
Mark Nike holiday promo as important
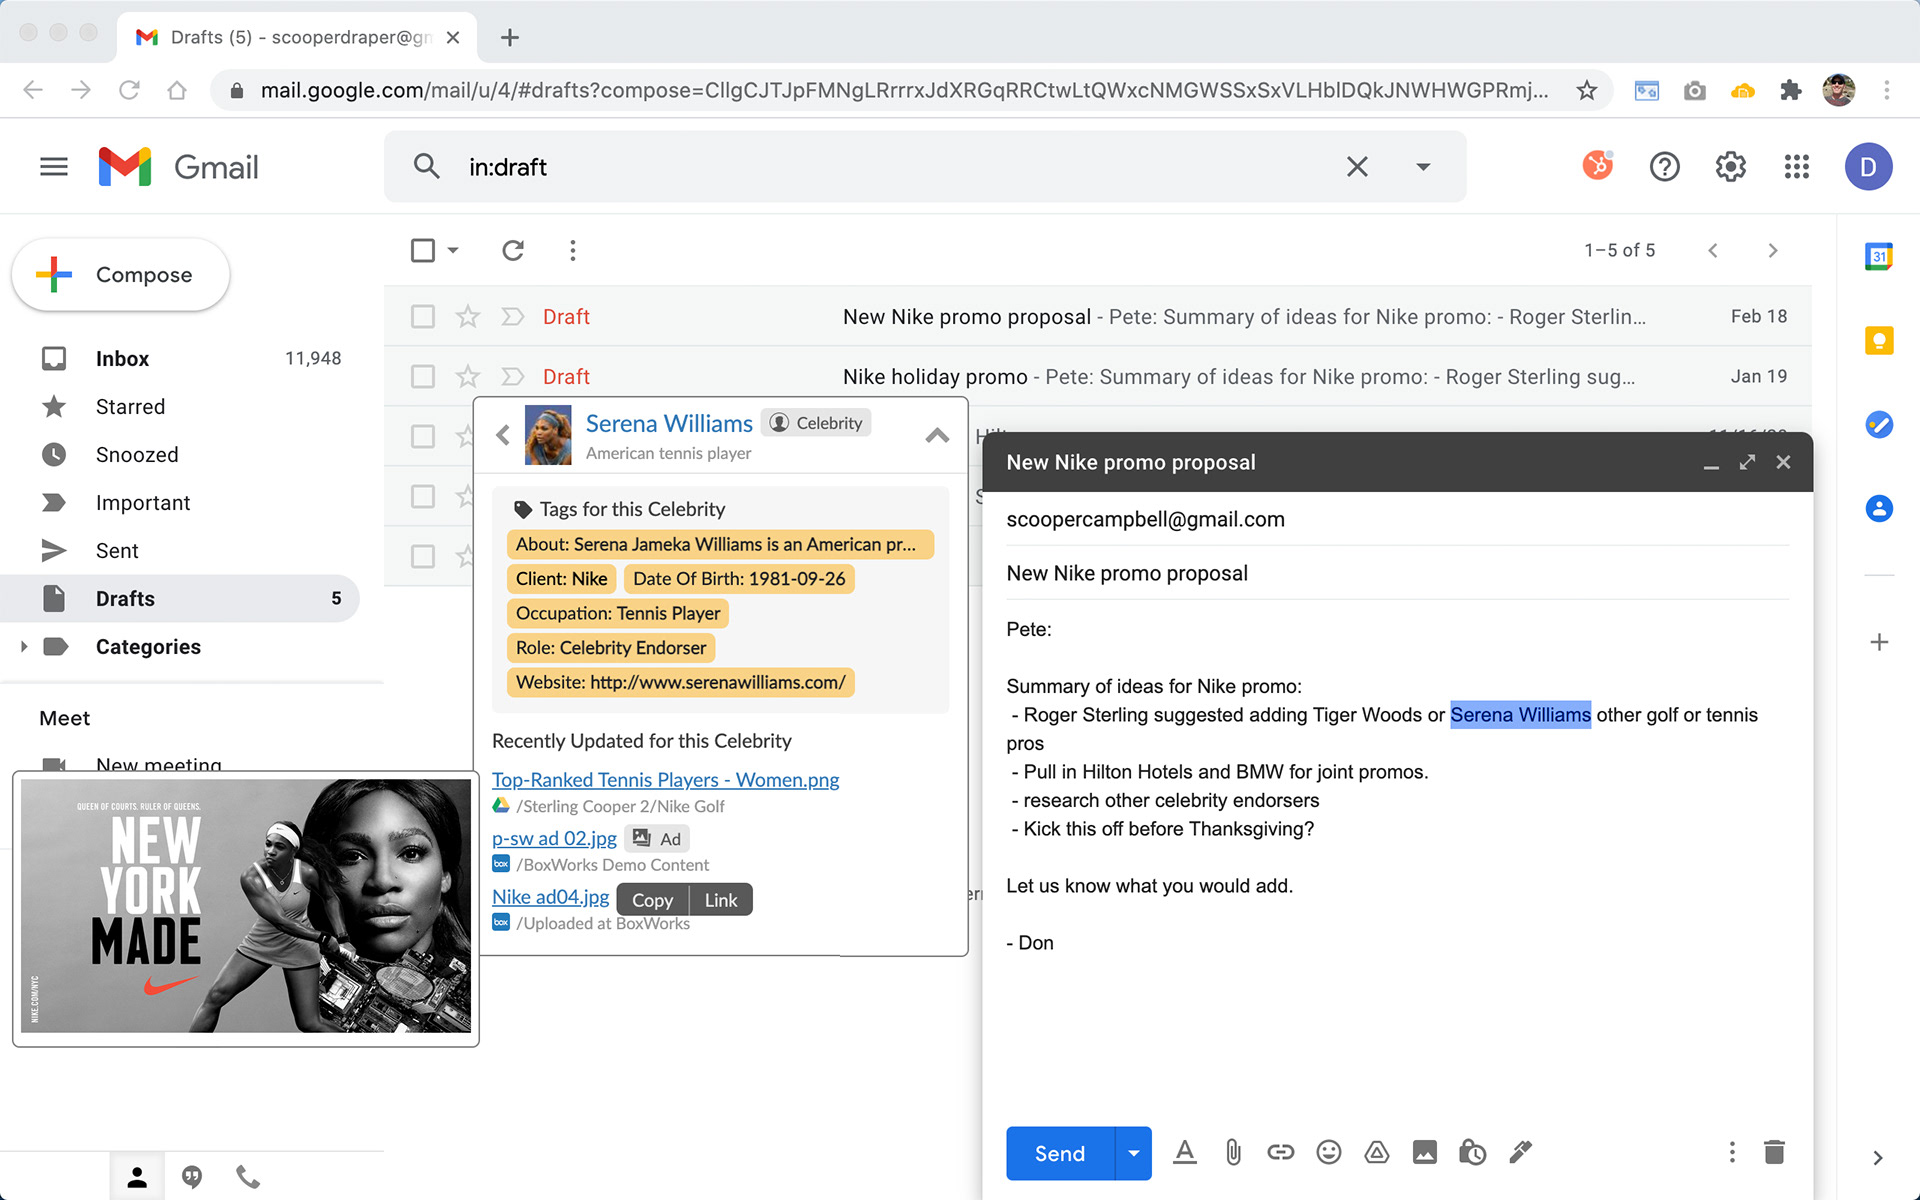[x=512, y=377]
